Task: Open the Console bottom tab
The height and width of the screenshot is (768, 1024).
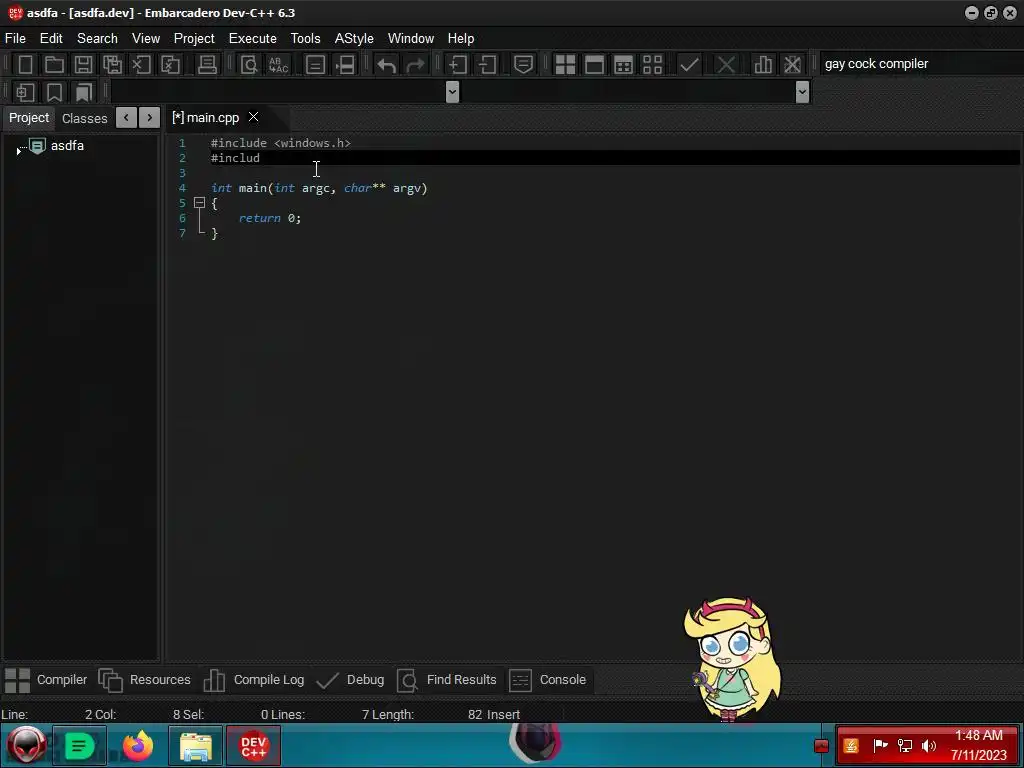Action: (547, 680)
